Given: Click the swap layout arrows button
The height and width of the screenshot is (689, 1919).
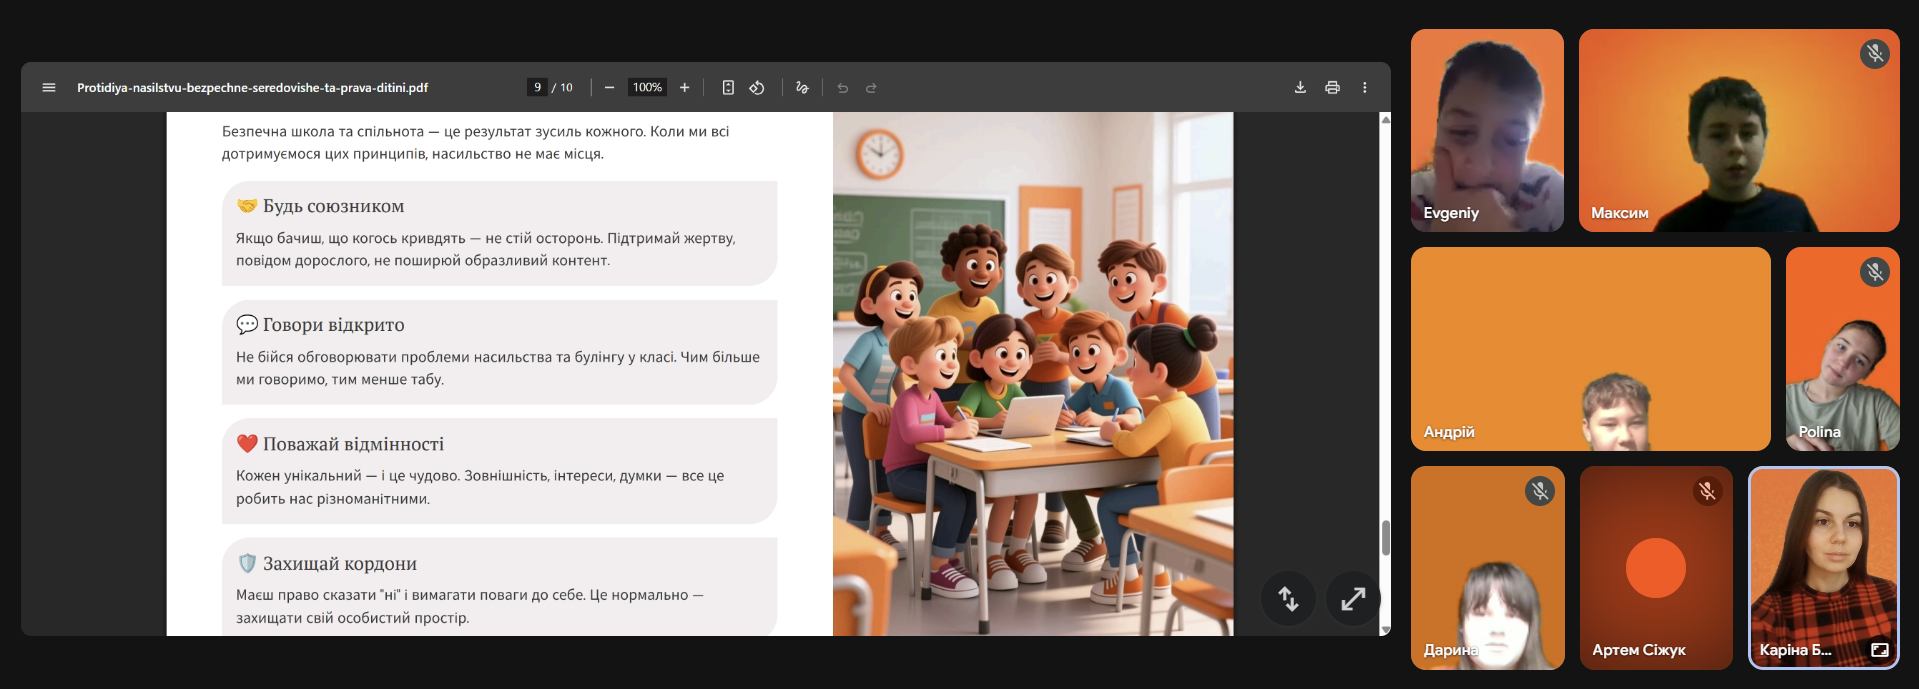Looking at the screenshot, I should [x=1288, y=599].
